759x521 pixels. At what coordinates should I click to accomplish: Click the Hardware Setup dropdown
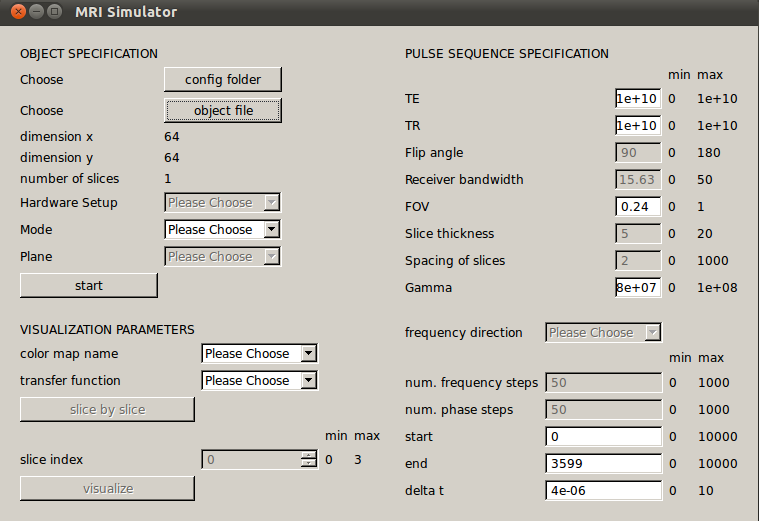(222, 202)
